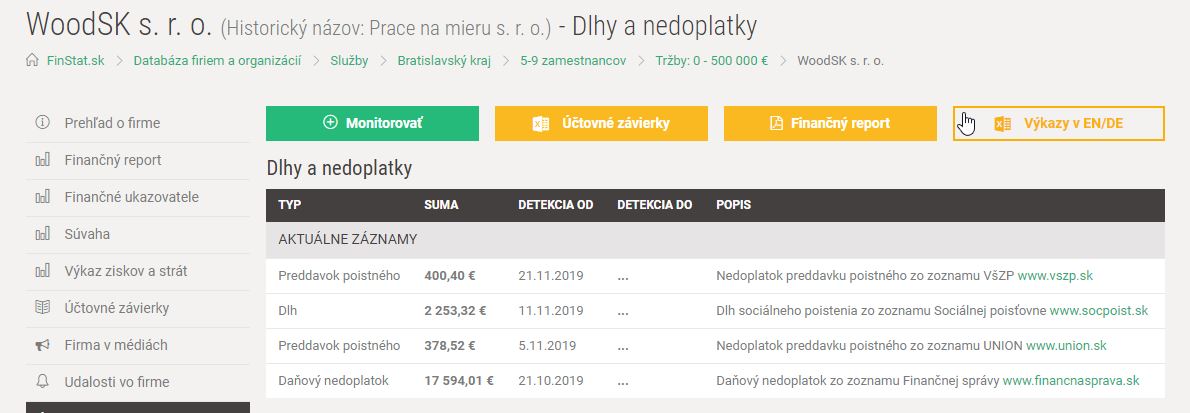Click the megaphone icon beside Firma v médiách

42,345
